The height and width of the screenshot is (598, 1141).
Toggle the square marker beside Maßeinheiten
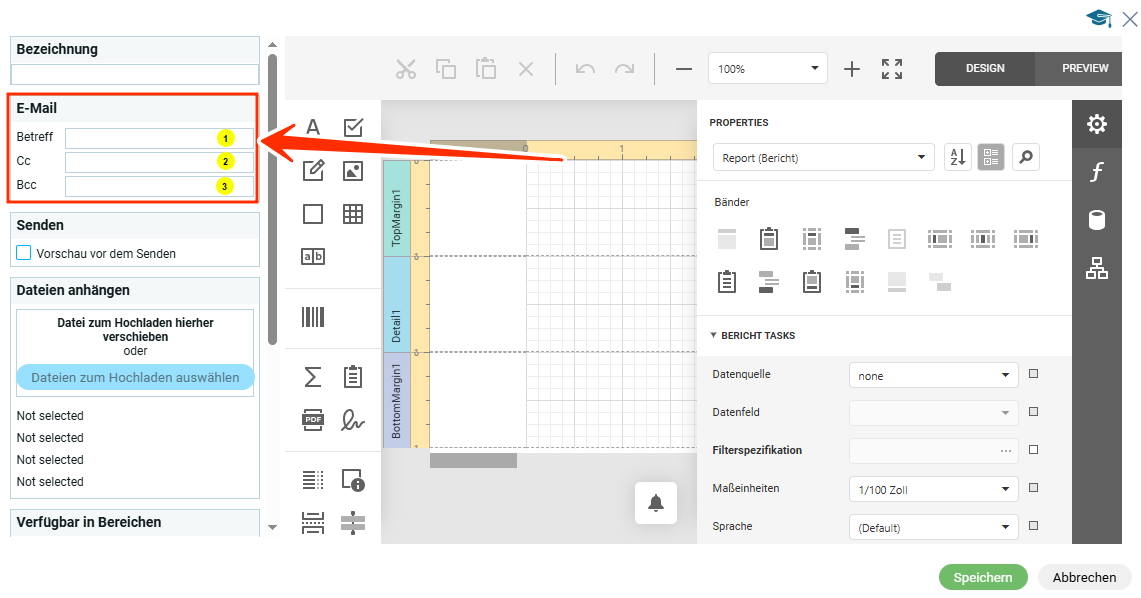[1033, 488]
